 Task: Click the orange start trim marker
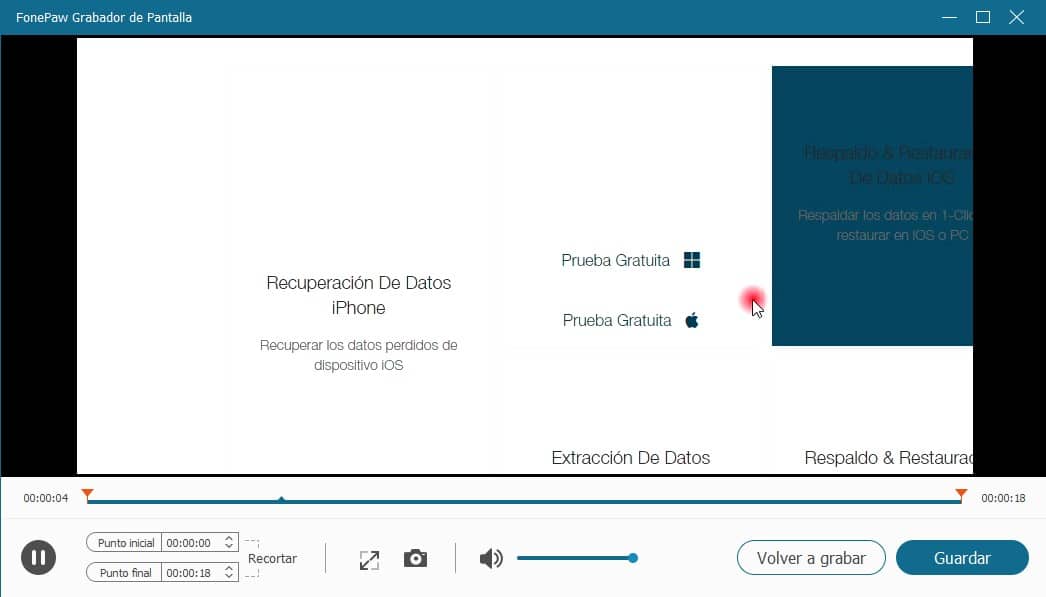[87, 494]
